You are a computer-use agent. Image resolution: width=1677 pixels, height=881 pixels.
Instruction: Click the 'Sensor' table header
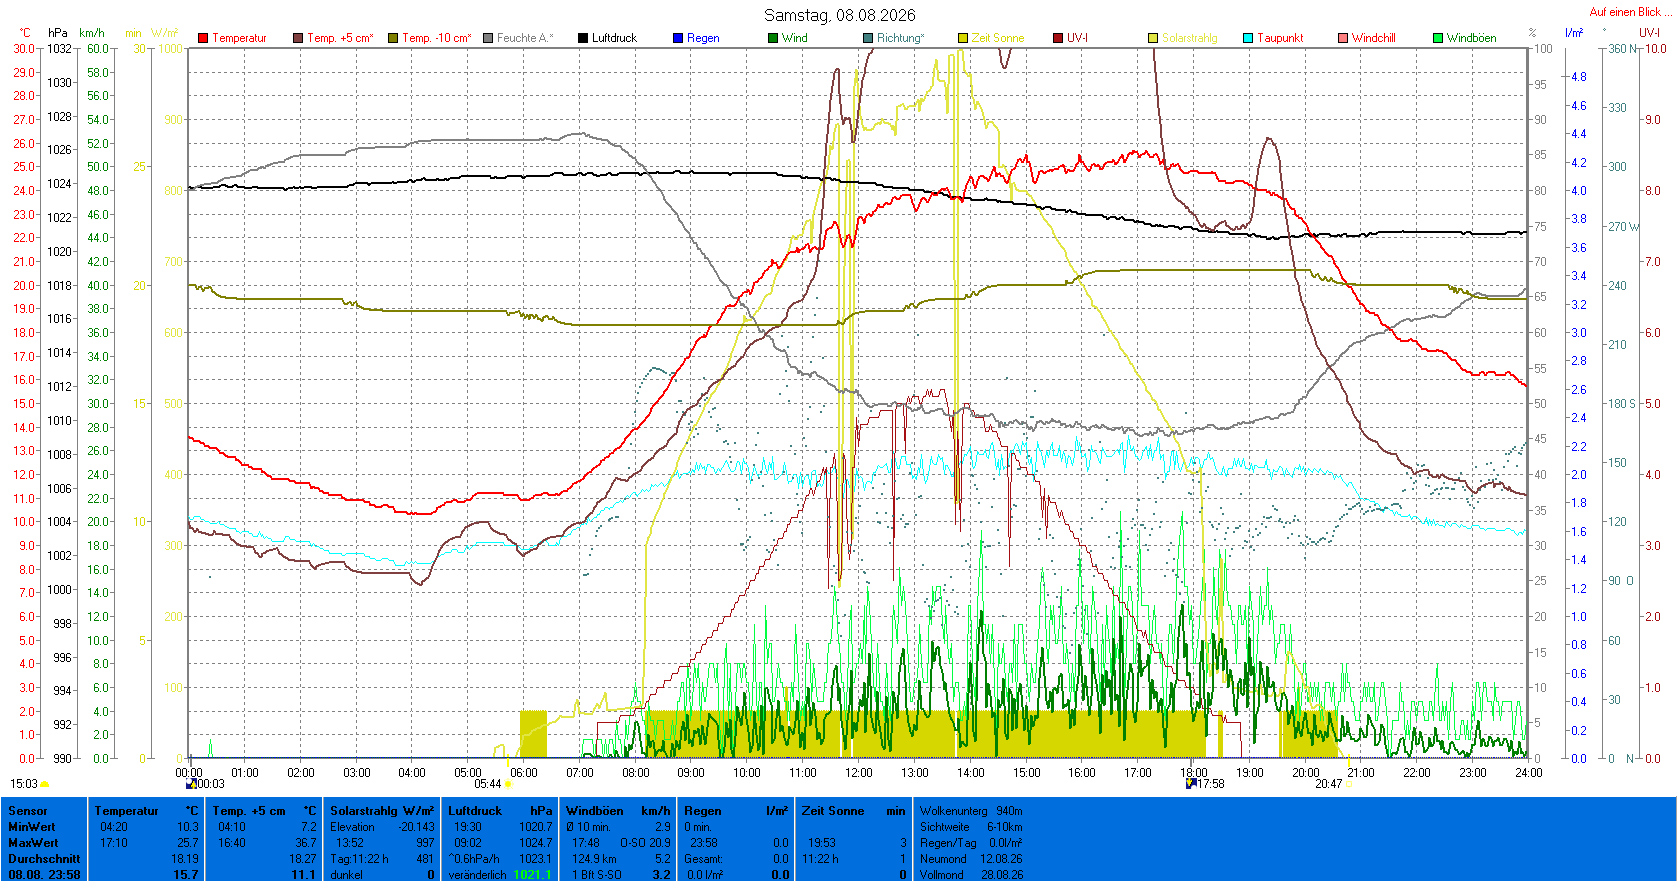tap(28, 811)
